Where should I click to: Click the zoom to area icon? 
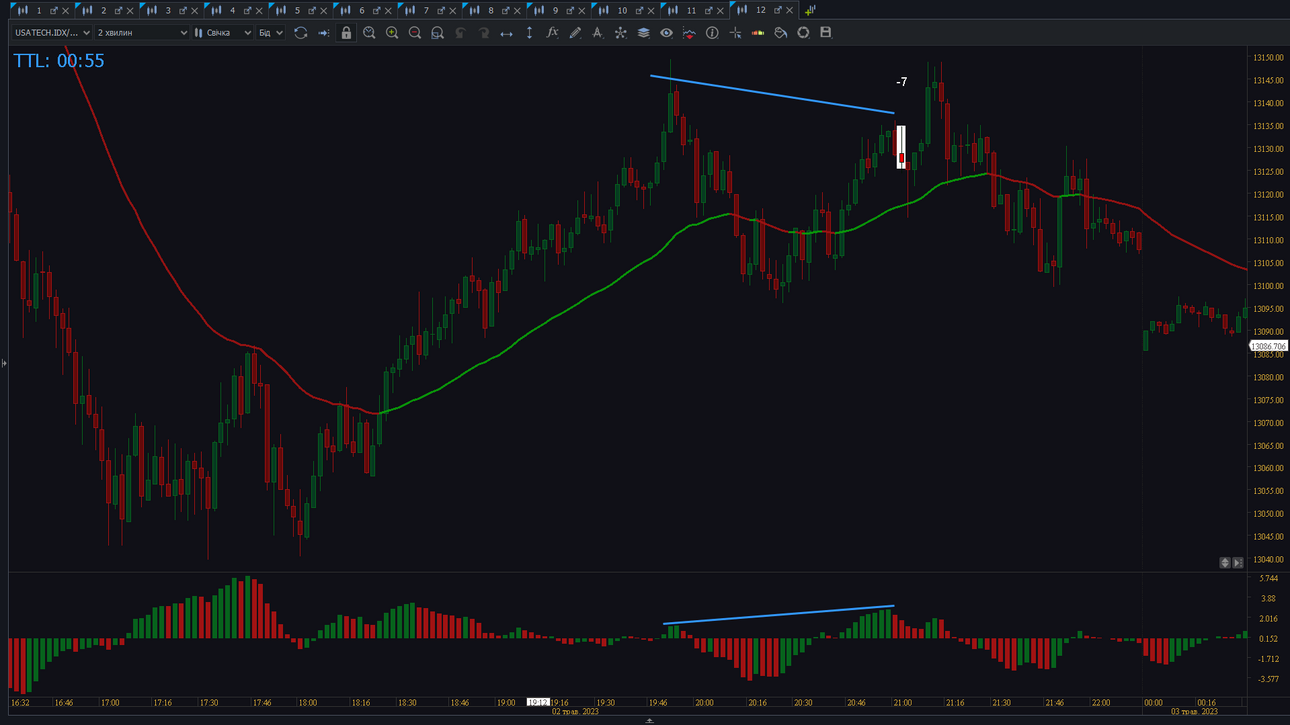[x=437, y=33]
